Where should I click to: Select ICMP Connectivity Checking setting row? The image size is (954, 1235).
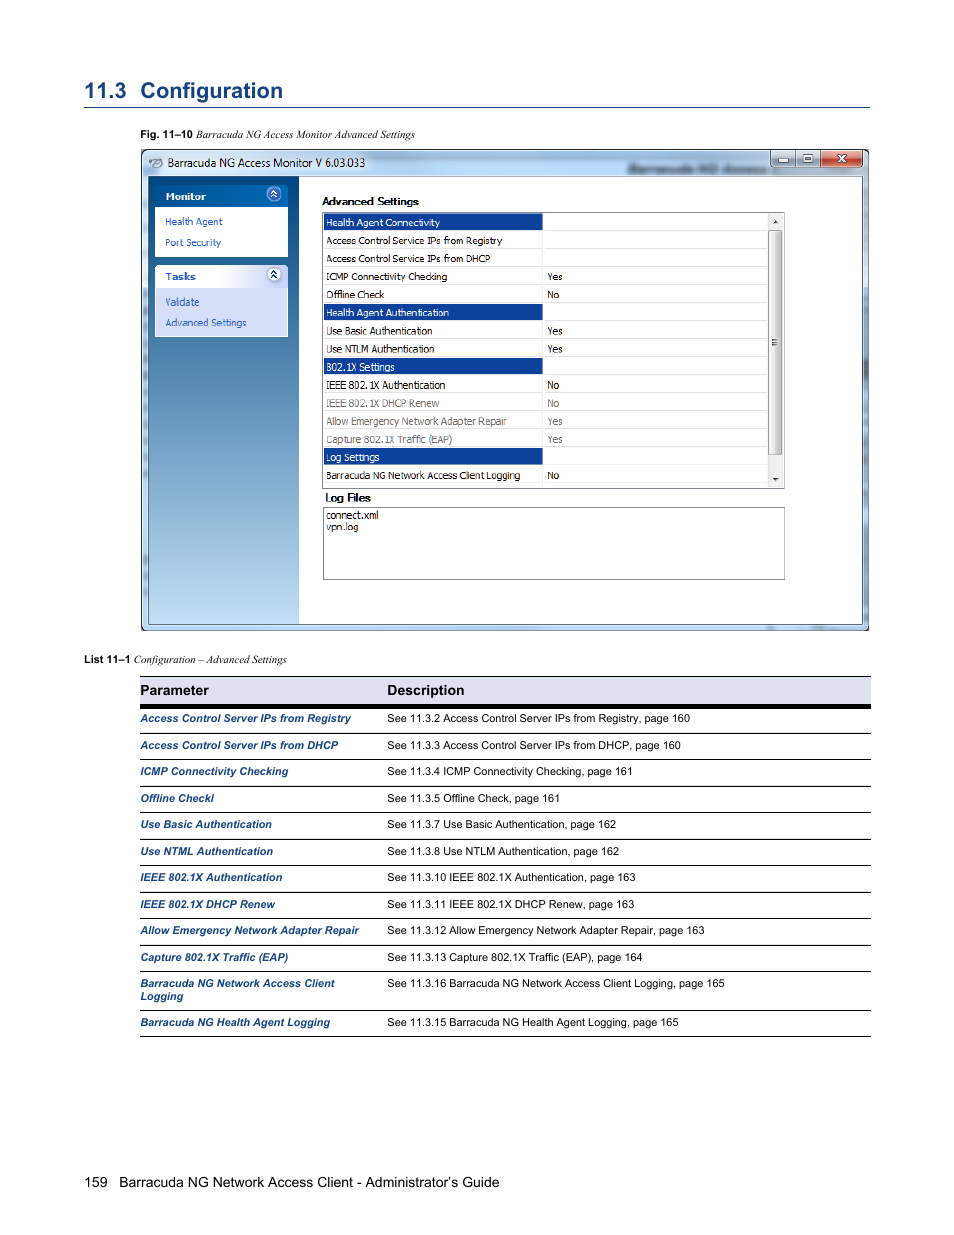(545, 276)
